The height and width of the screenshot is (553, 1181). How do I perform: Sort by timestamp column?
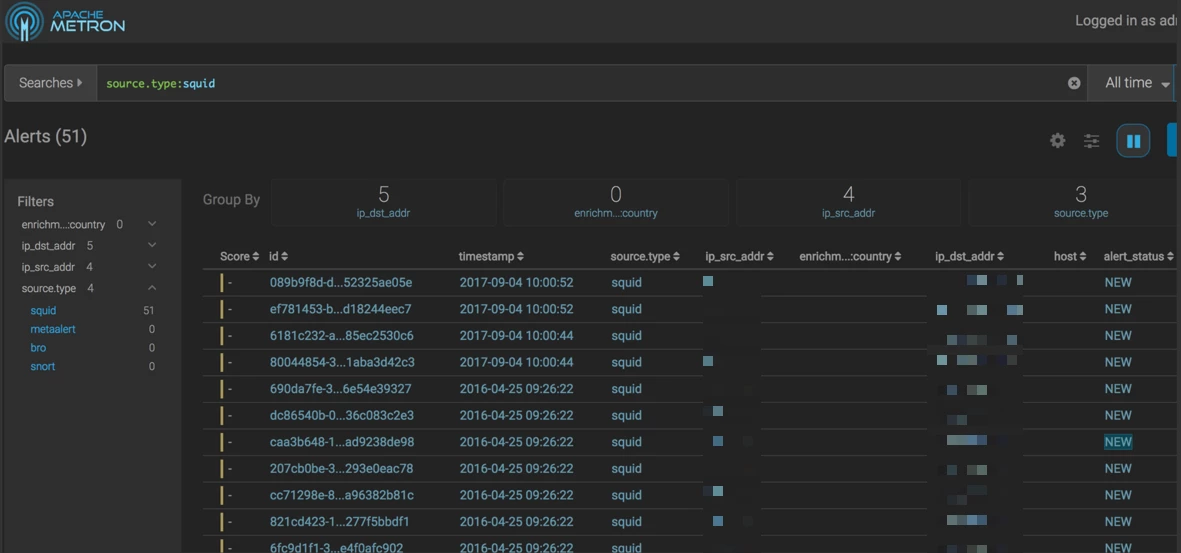coord(492,257)
